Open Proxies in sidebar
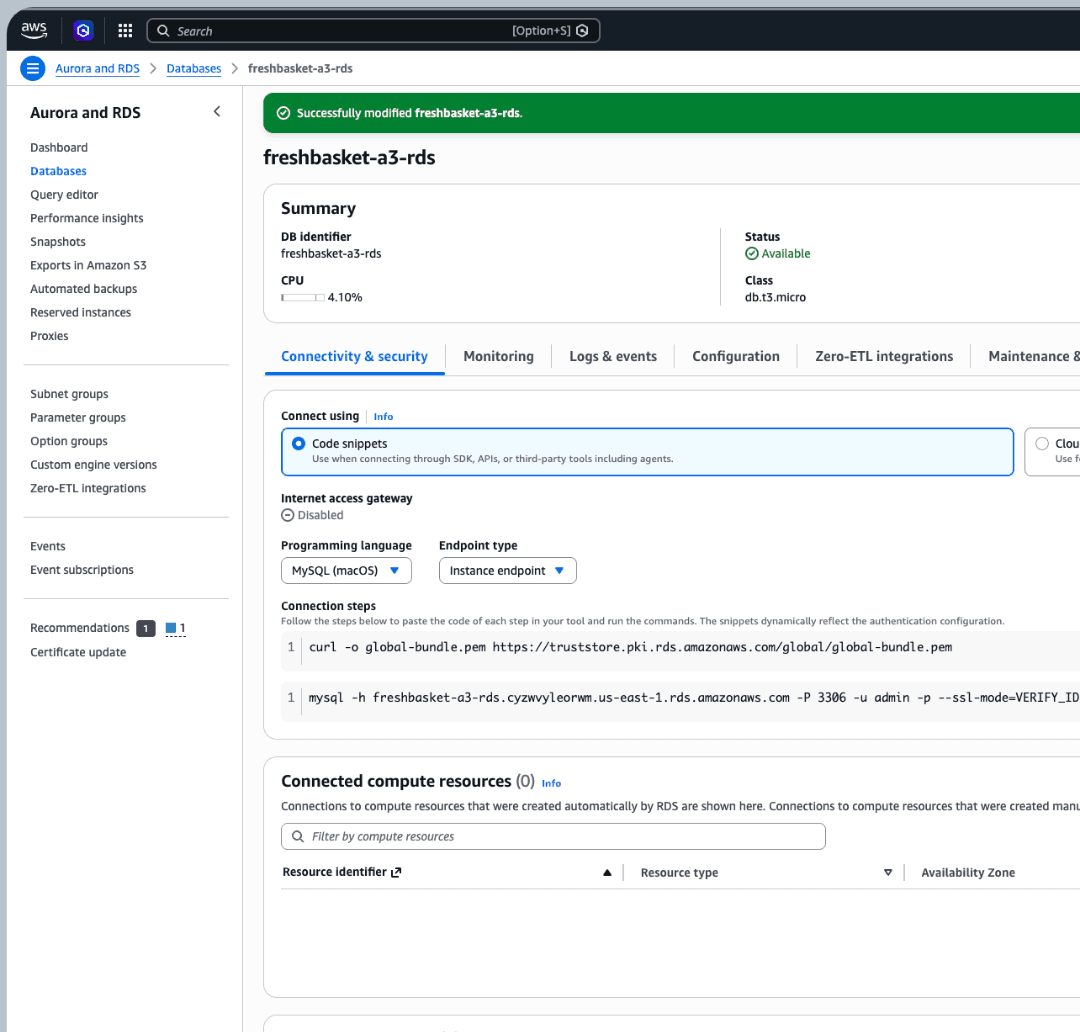This screenshot has height=1032, width=1080. click(x=49, y=336)
